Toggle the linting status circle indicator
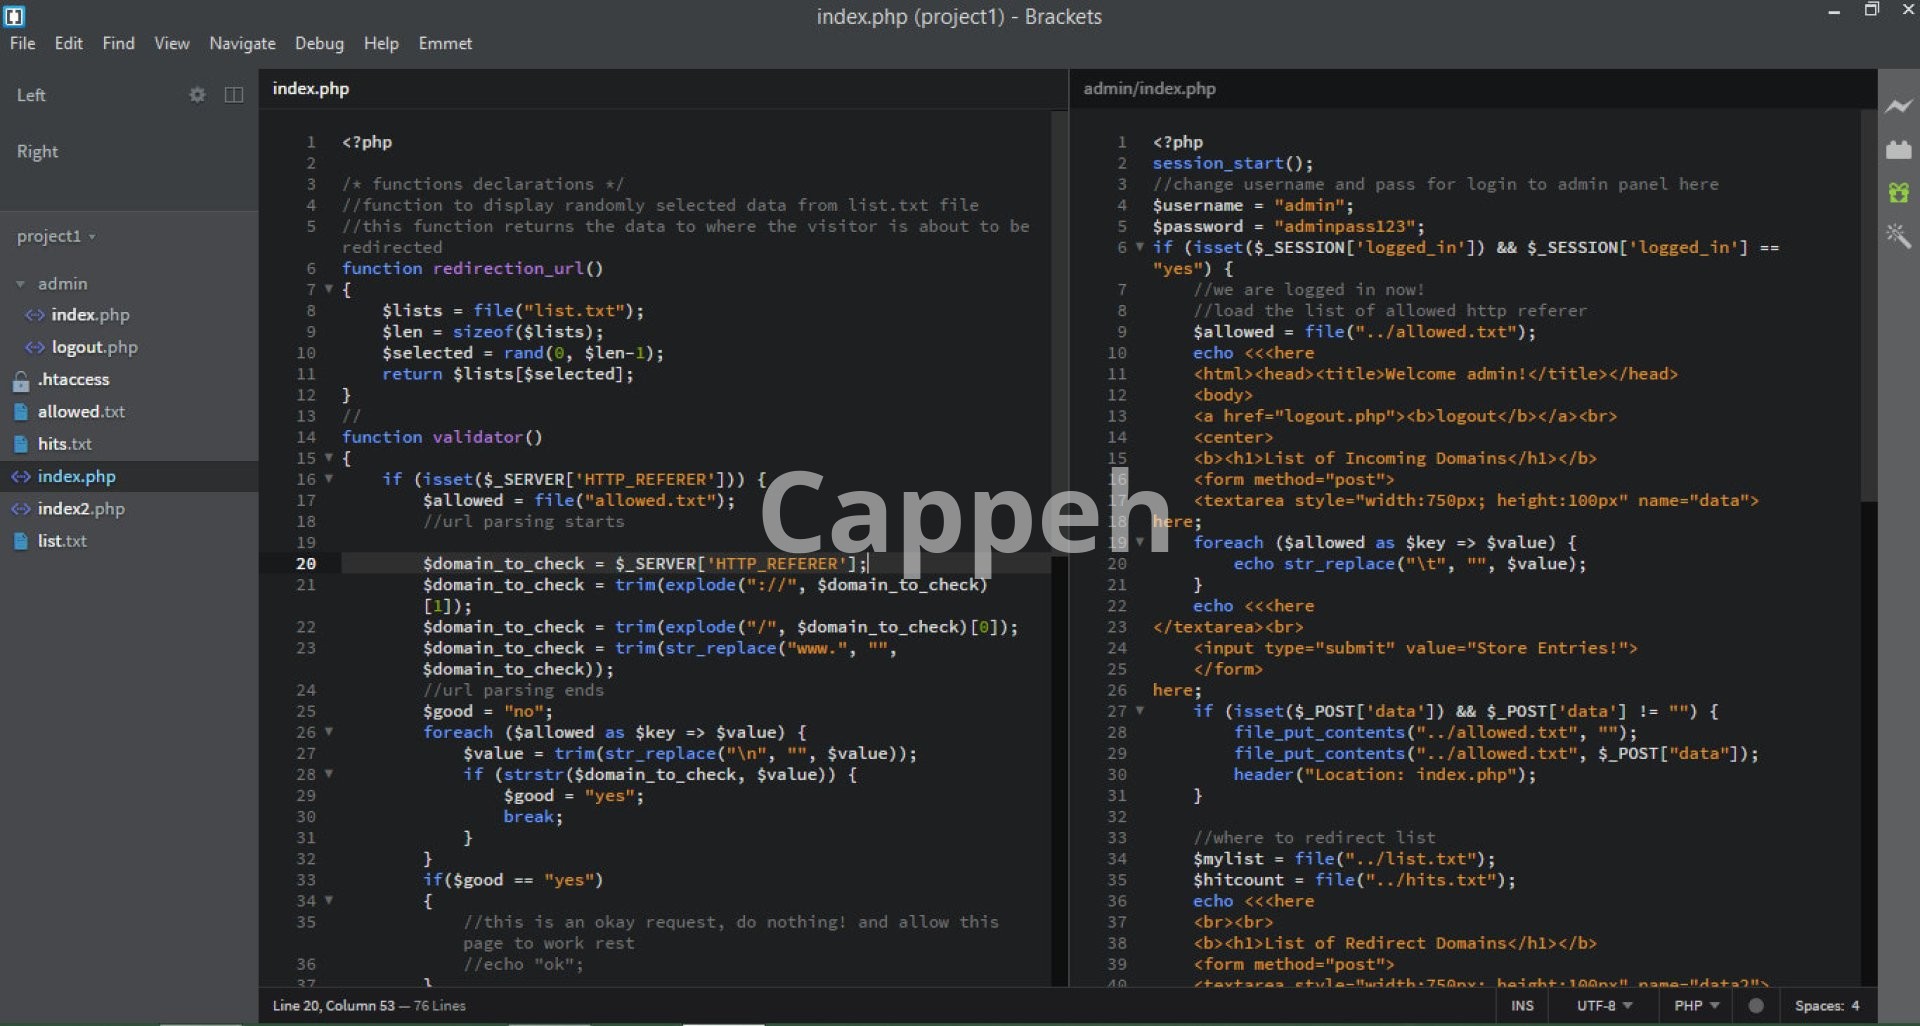The height and width of the screenshot is (1026, 1920). click(1756, 1006)
